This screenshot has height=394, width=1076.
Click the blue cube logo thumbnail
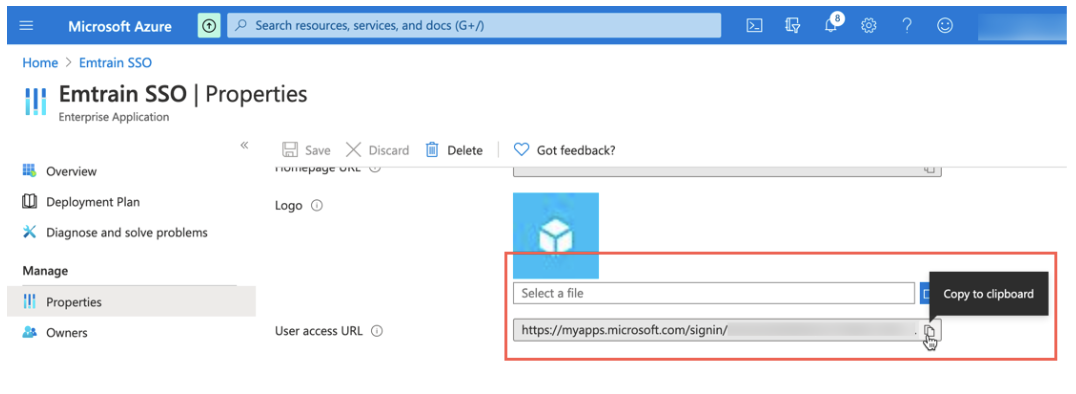point(556,235)
